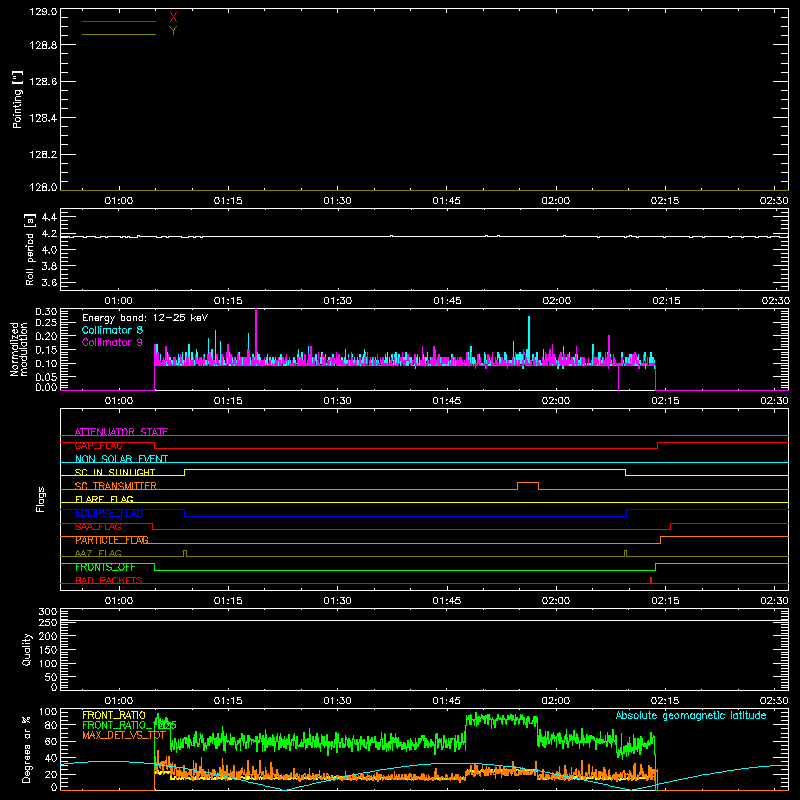Viewport: 800px width, 800px height.
Task: Click the red BAD_PACKETS tick near 02:13
Action: (651, 580)
